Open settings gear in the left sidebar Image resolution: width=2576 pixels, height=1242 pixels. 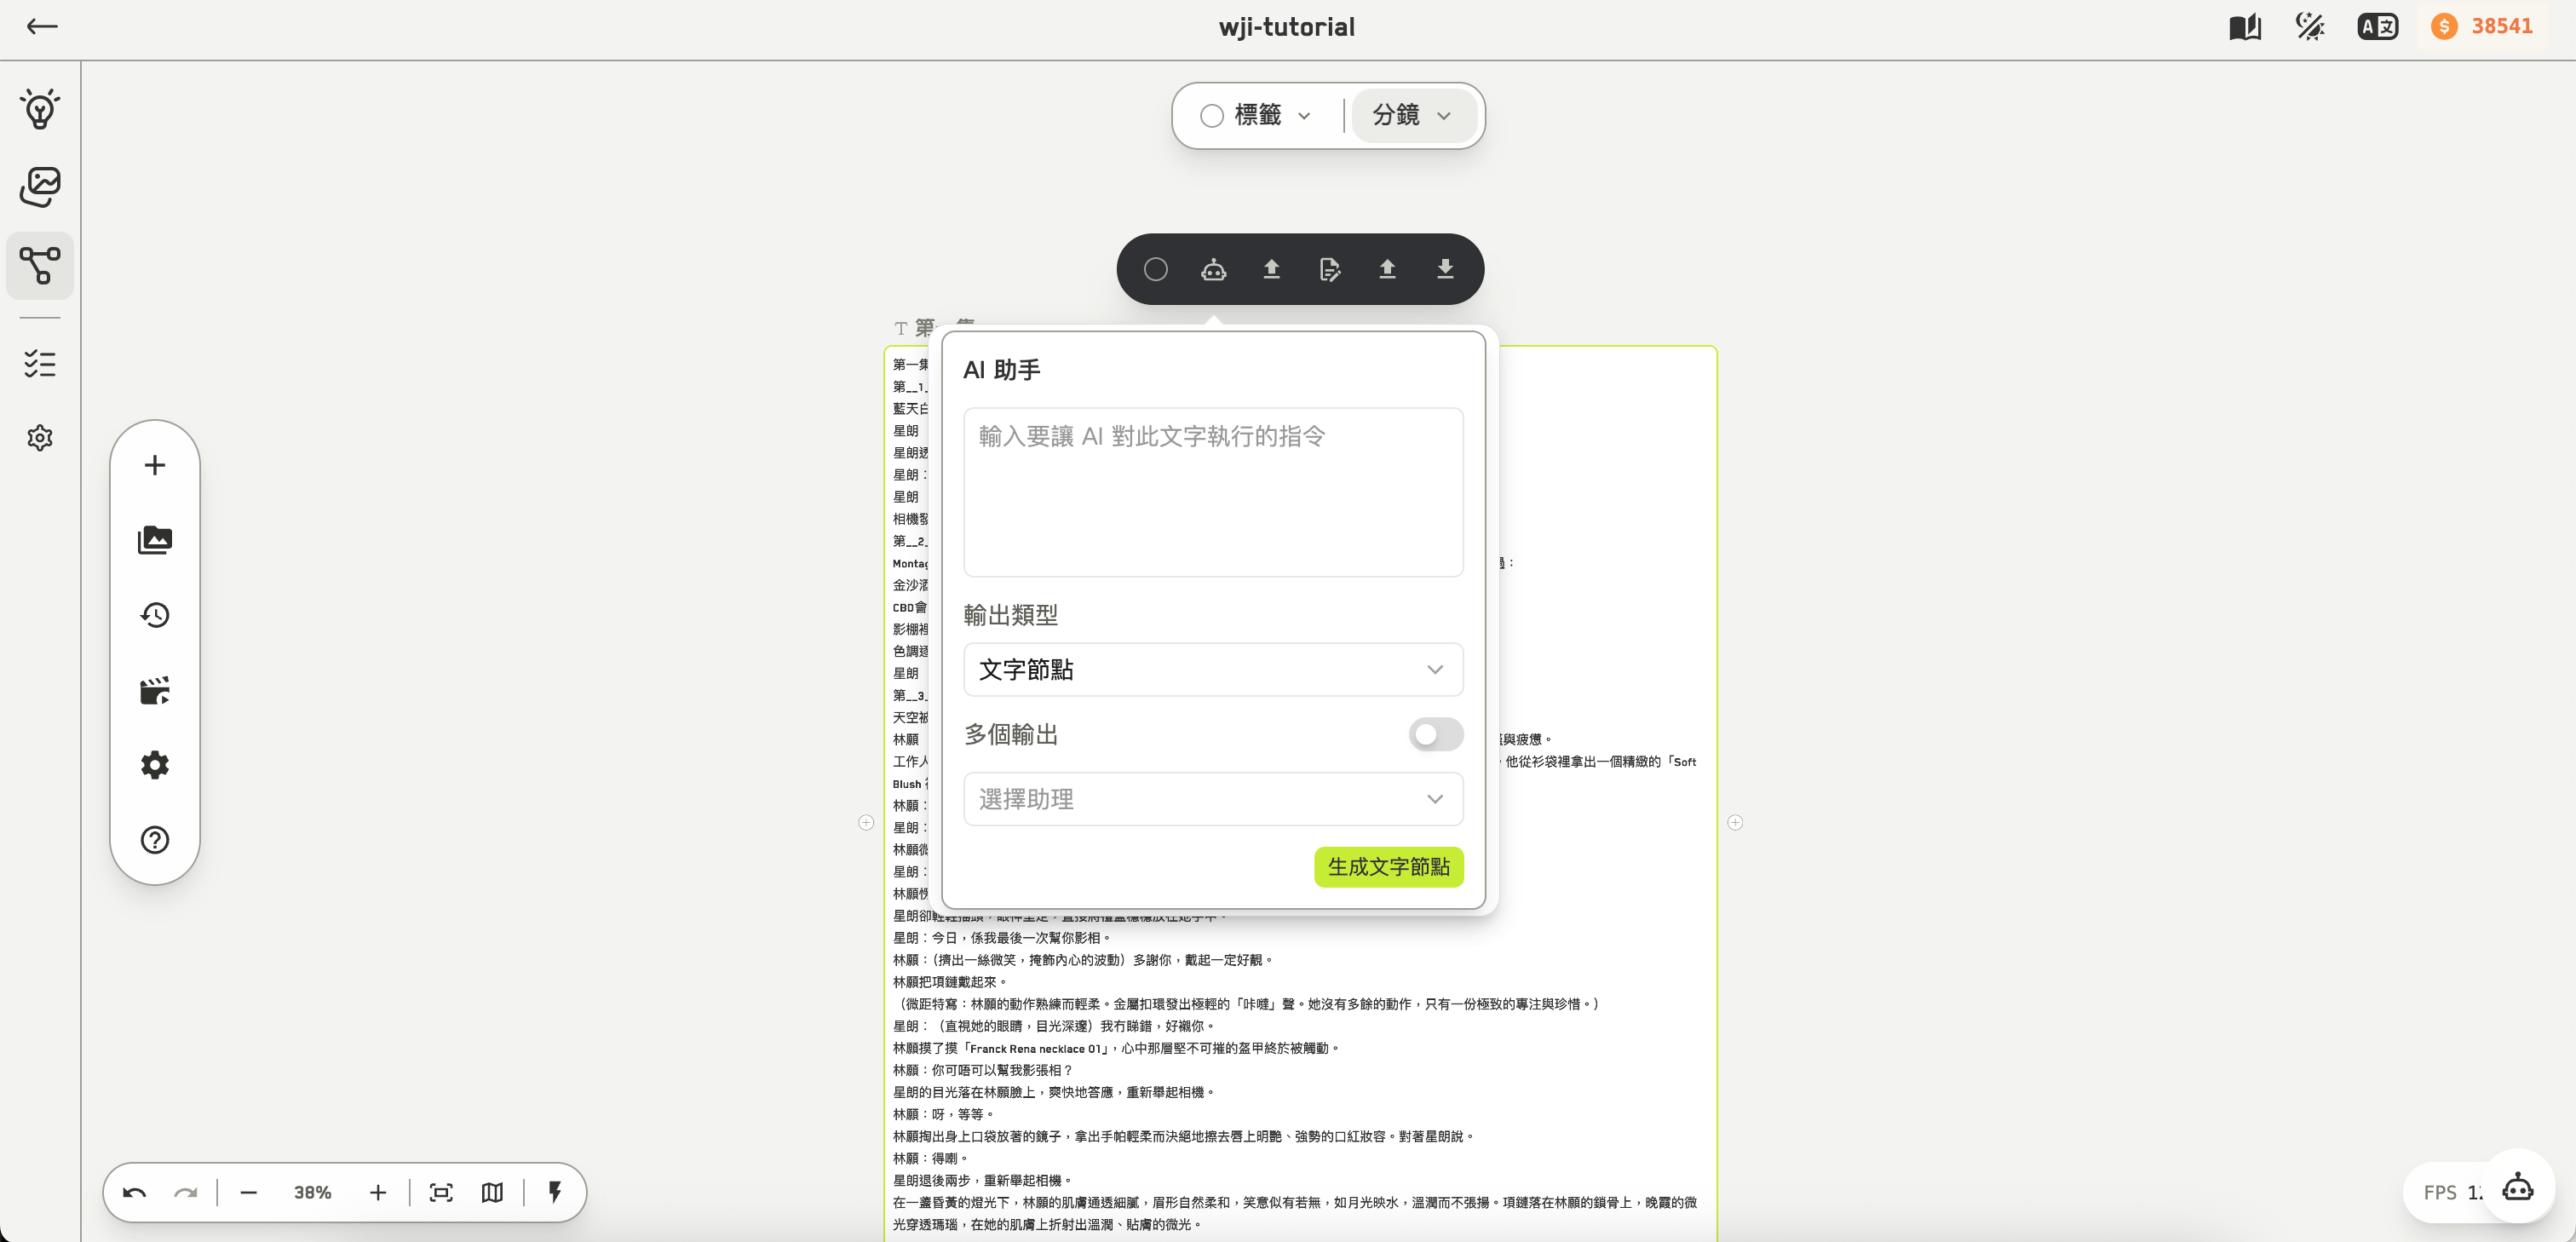click(40, 438)
